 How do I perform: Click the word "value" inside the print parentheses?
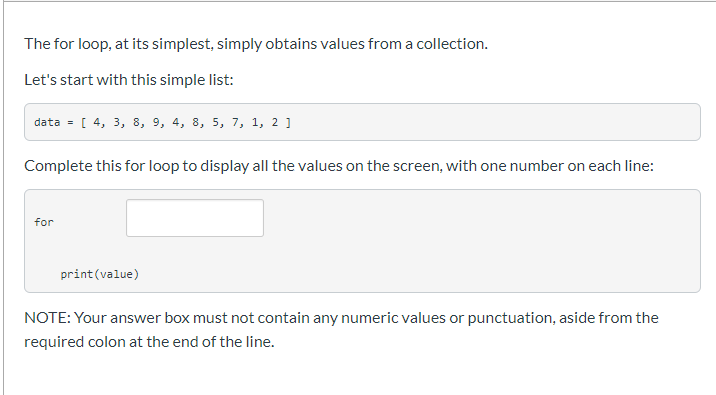(x=116, y=274)
